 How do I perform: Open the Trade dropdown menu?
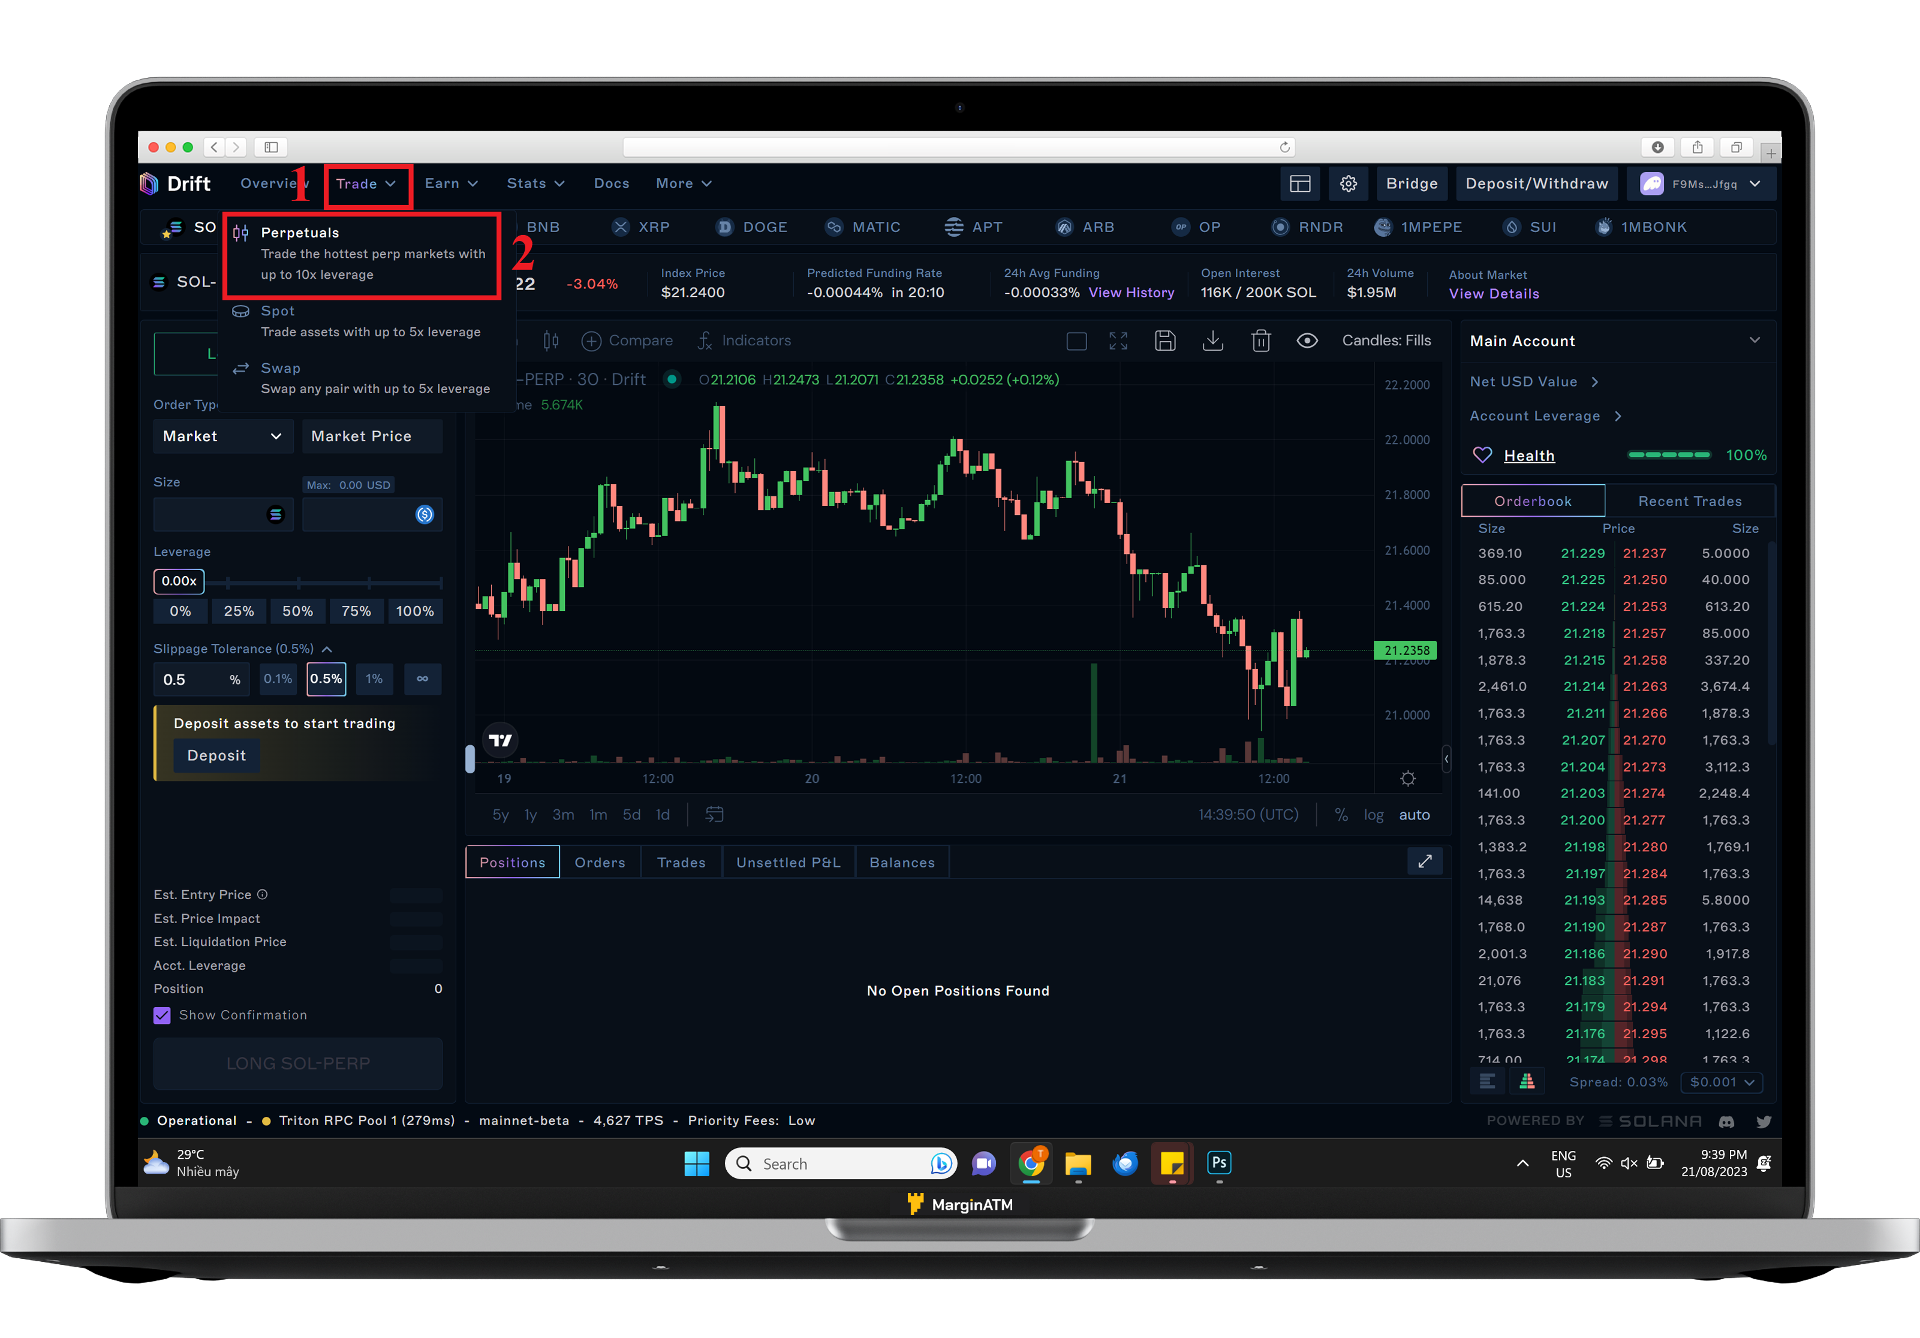point(367,184)
